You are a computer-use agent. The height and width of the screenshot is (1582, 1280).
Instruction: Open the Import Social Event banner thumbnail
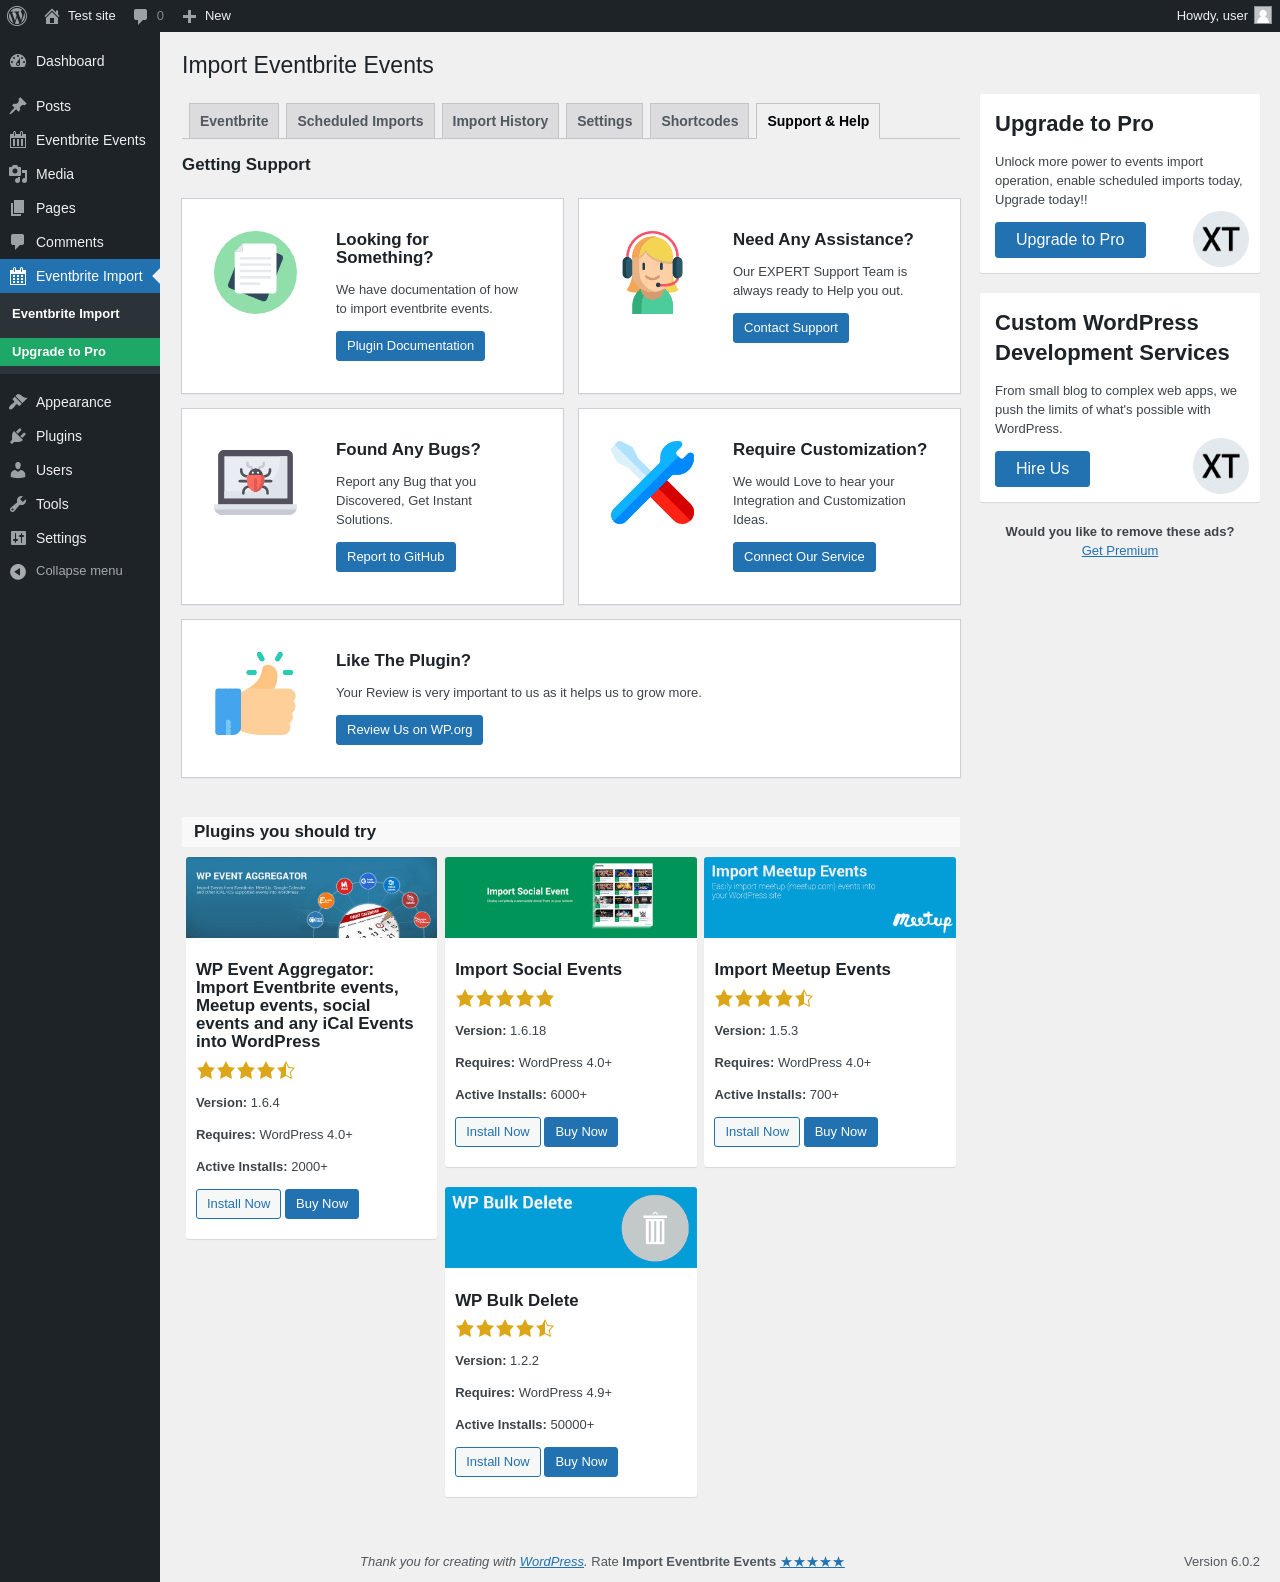[571, 897]
